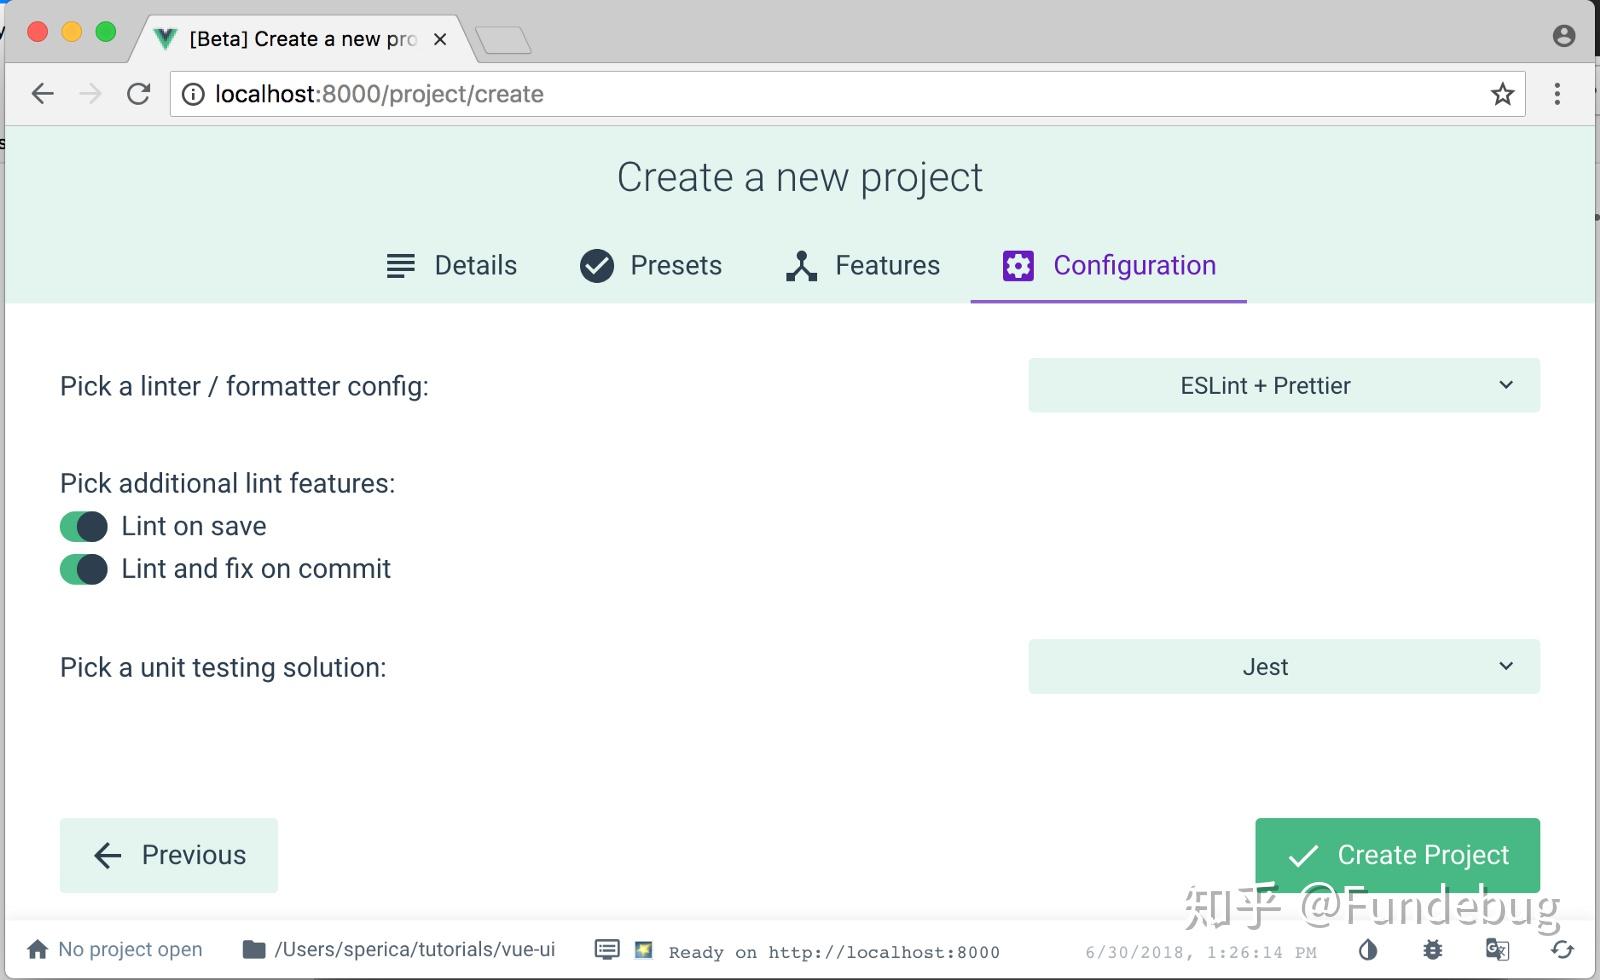Open the ESLint + Prettier config dropdown
This screenshot has height=980, width=1600.
[x=1283, y=385]
